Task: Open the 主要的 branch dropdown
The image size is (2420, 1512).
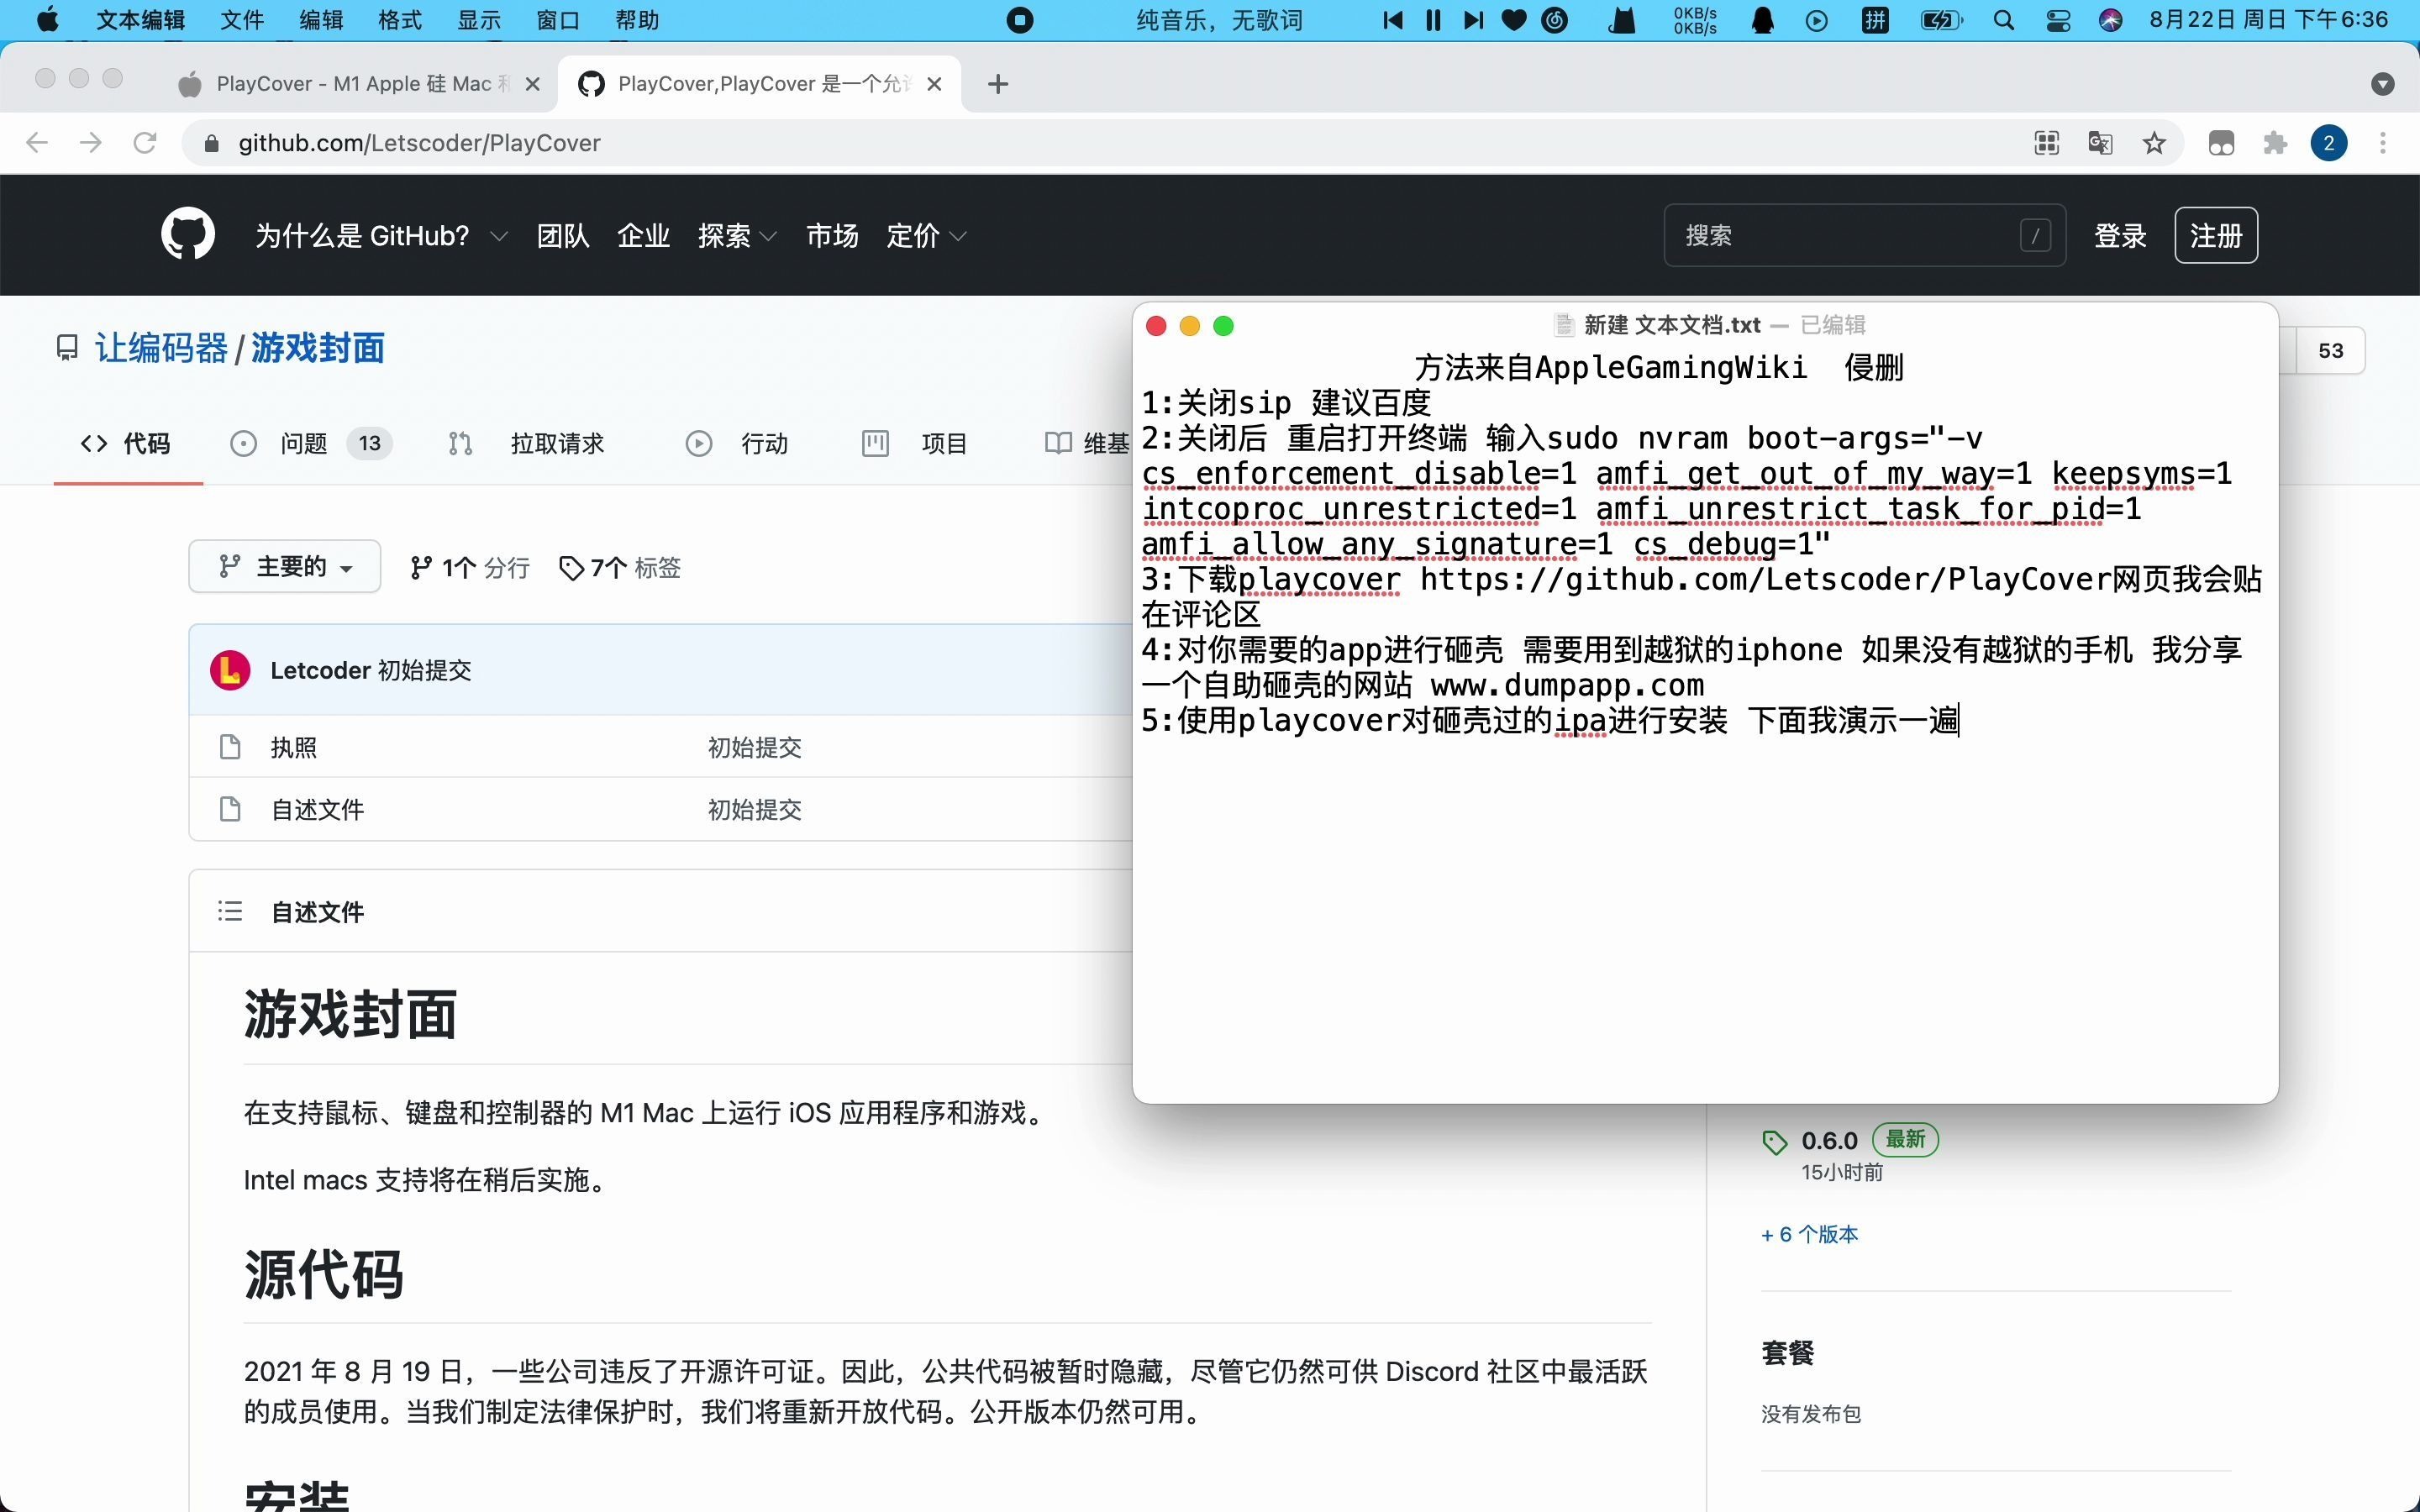Action: click(x=285, y=567)
